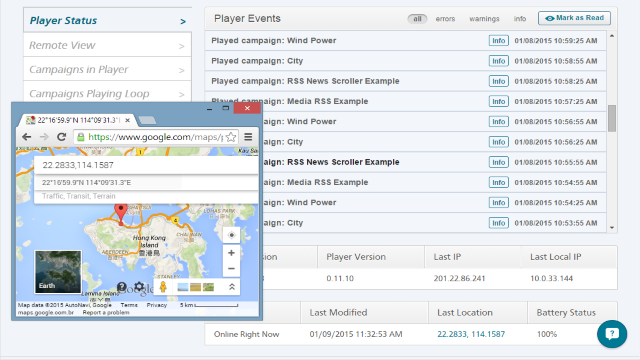Click Mark as Read button

574,18
